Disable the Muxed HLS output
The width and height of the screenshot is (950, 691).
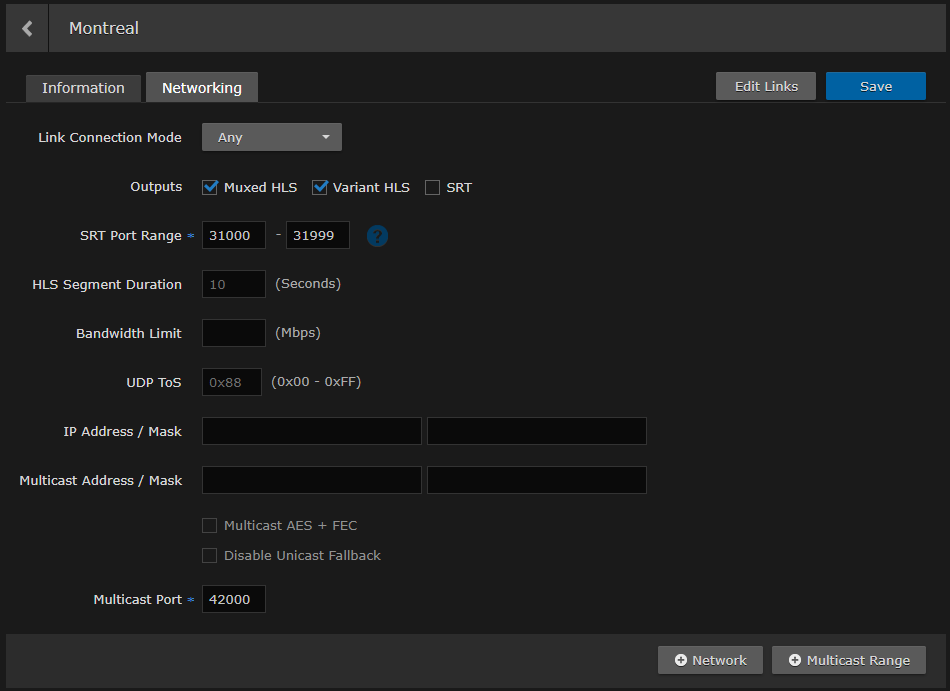pyautogui.click(x=209, y=187)
